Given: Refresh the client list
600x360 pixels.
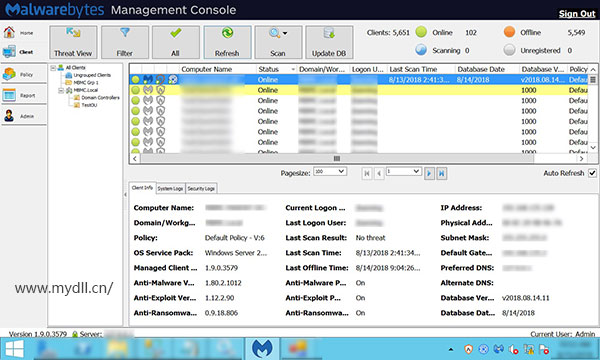Looking at the screenshot, I should [227, 42].
